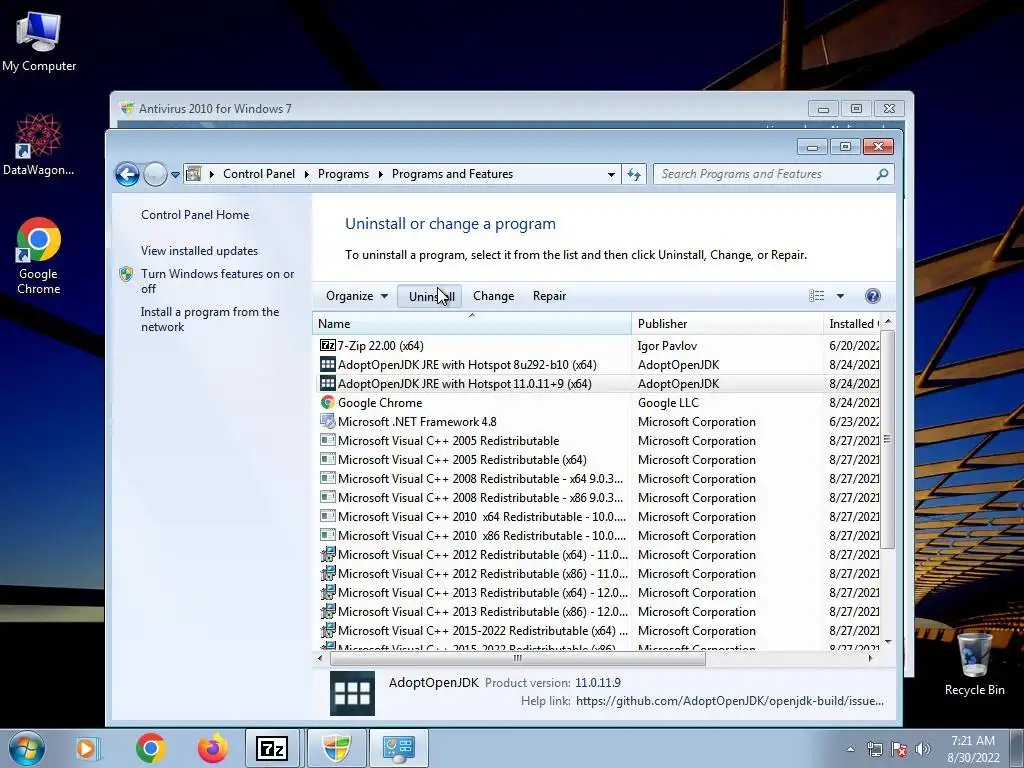Image resolution: width=1024 pixels, height=768 pixels.
Task: Open View installed updates link
Action: [x=199, y=251]
